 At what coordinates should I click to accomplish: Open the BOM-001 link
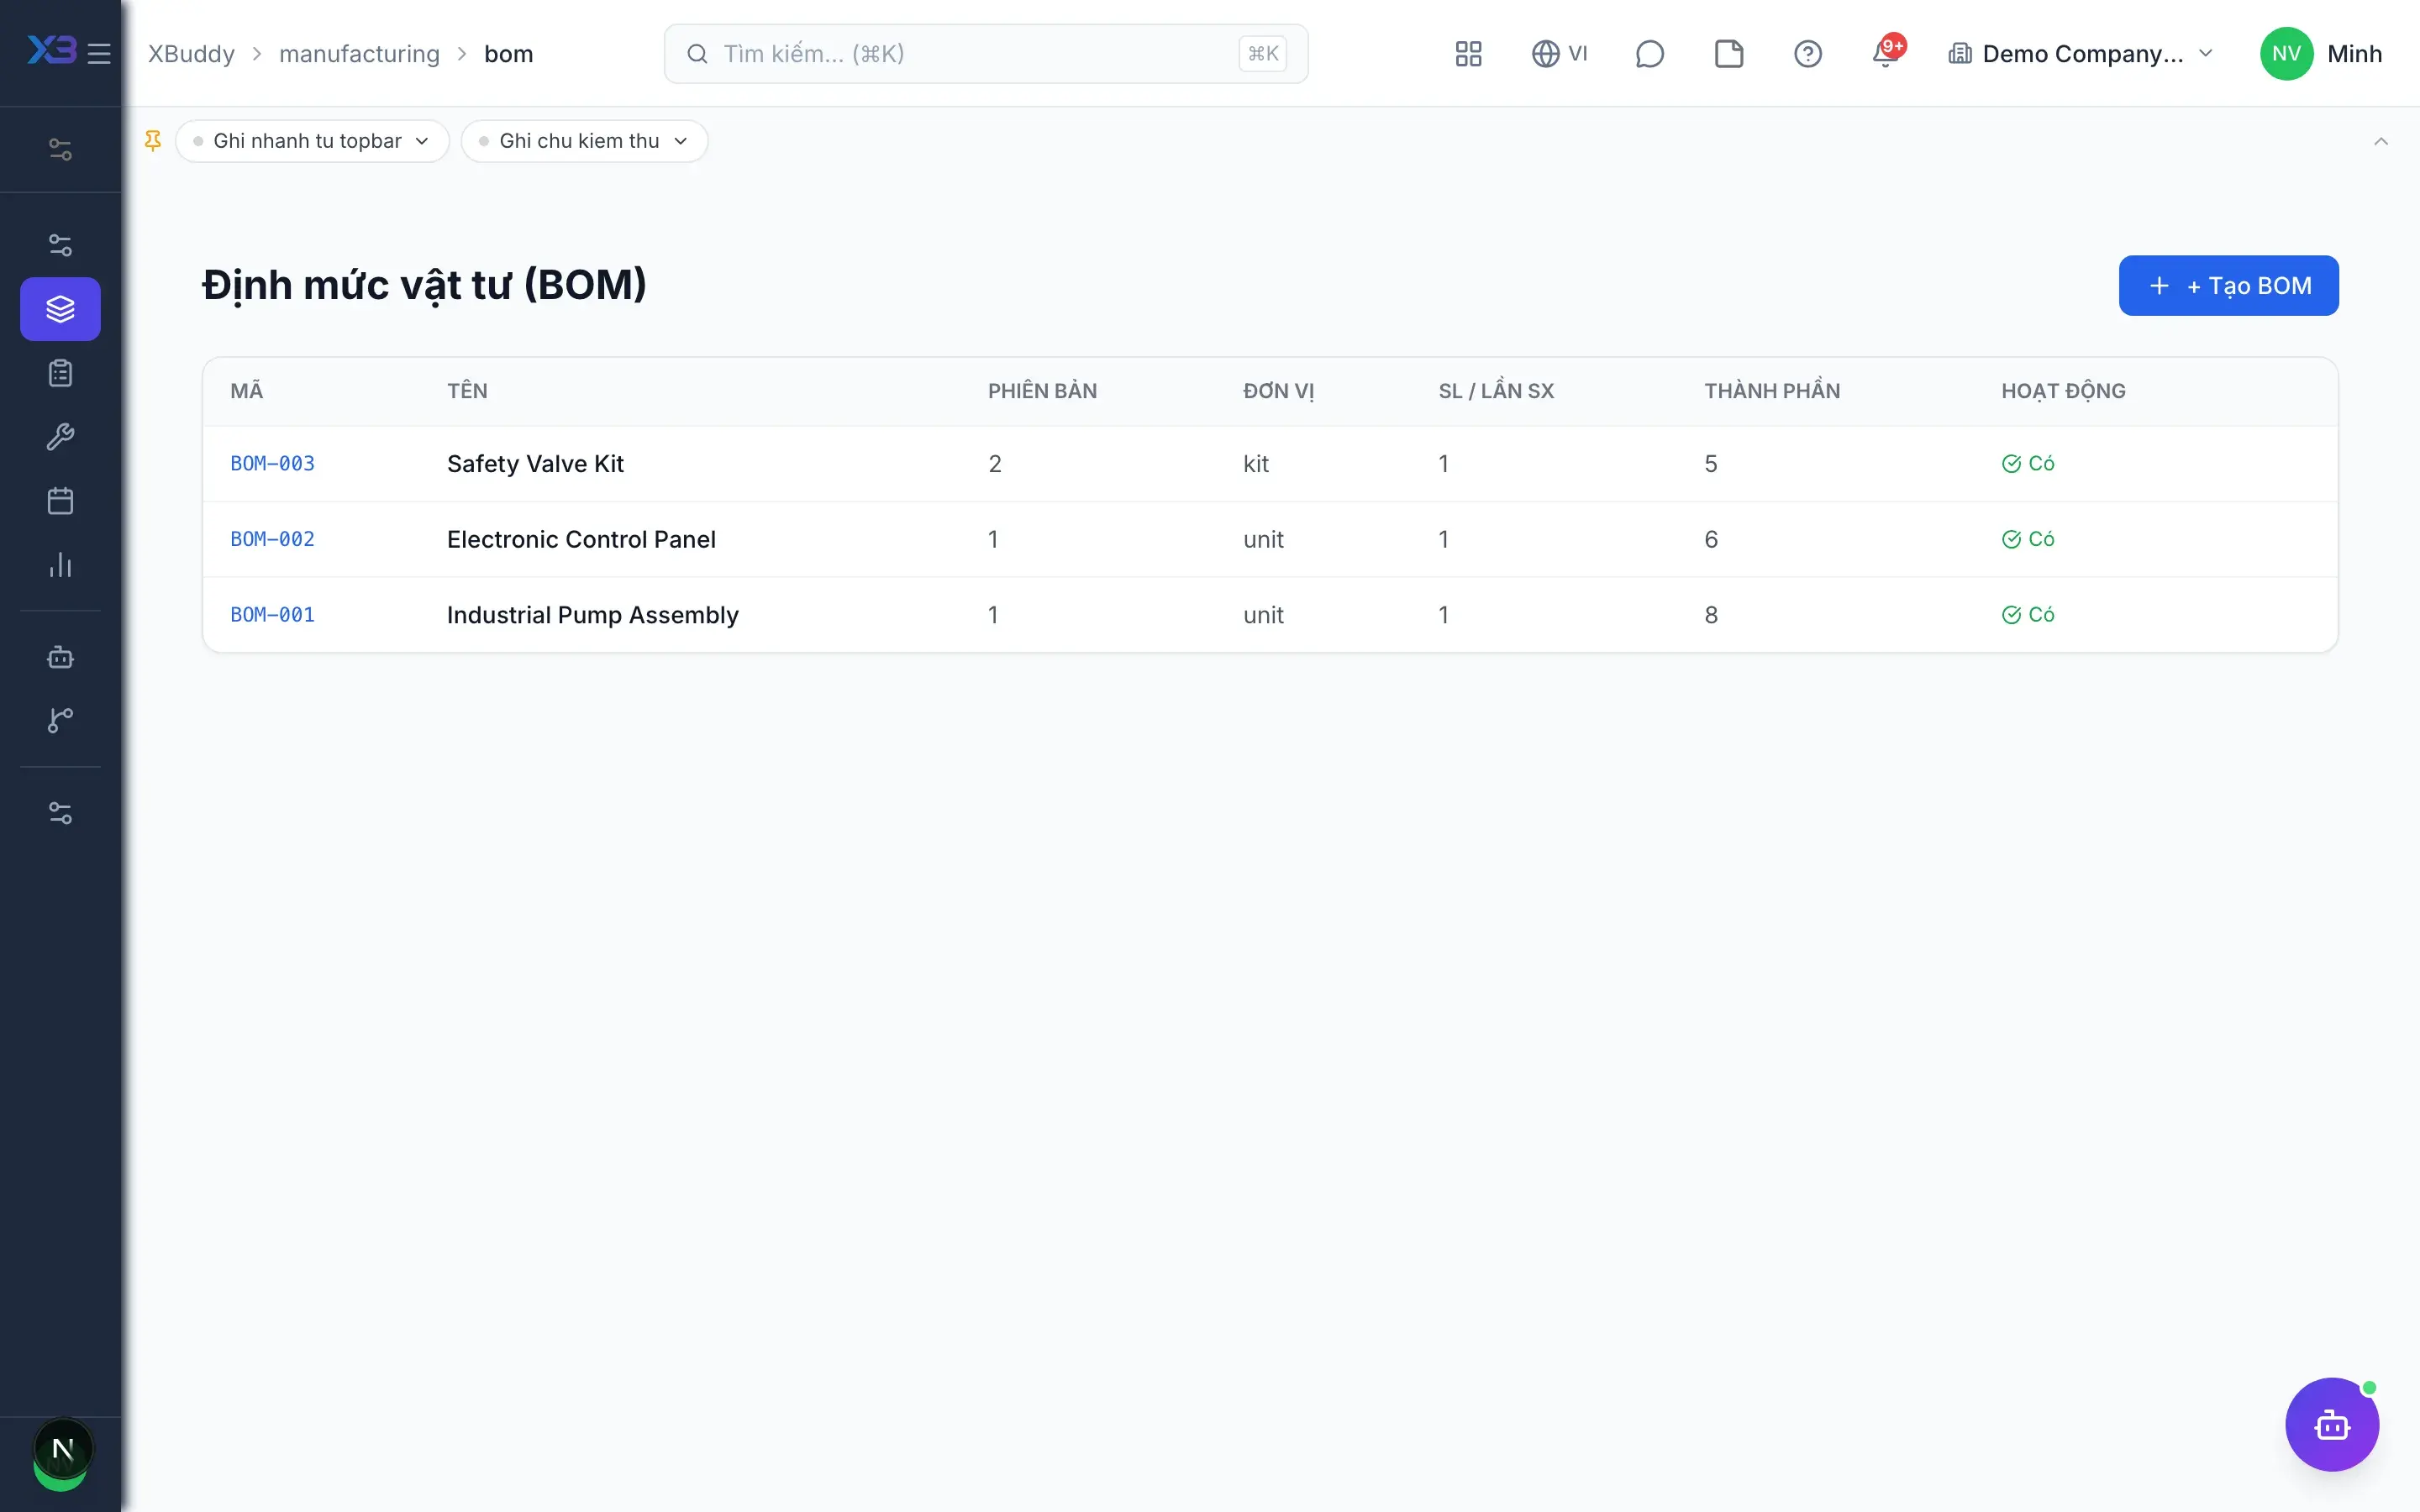[x=272, y=615]
